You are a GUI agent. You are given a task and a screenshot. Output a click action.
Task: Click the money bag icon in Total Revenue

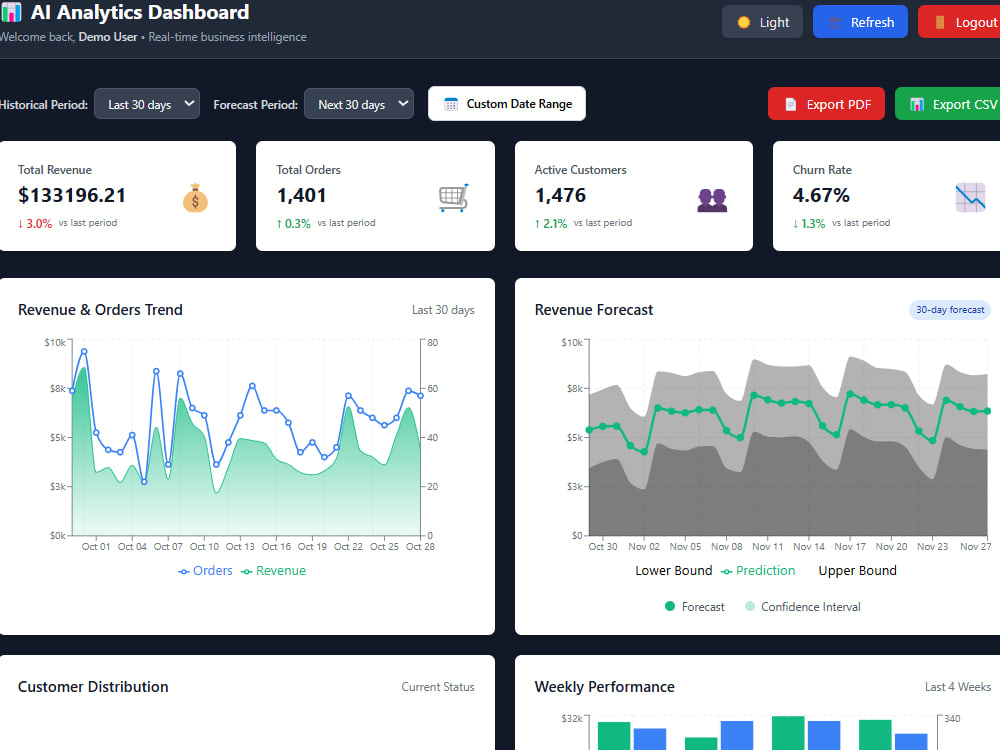195,198
